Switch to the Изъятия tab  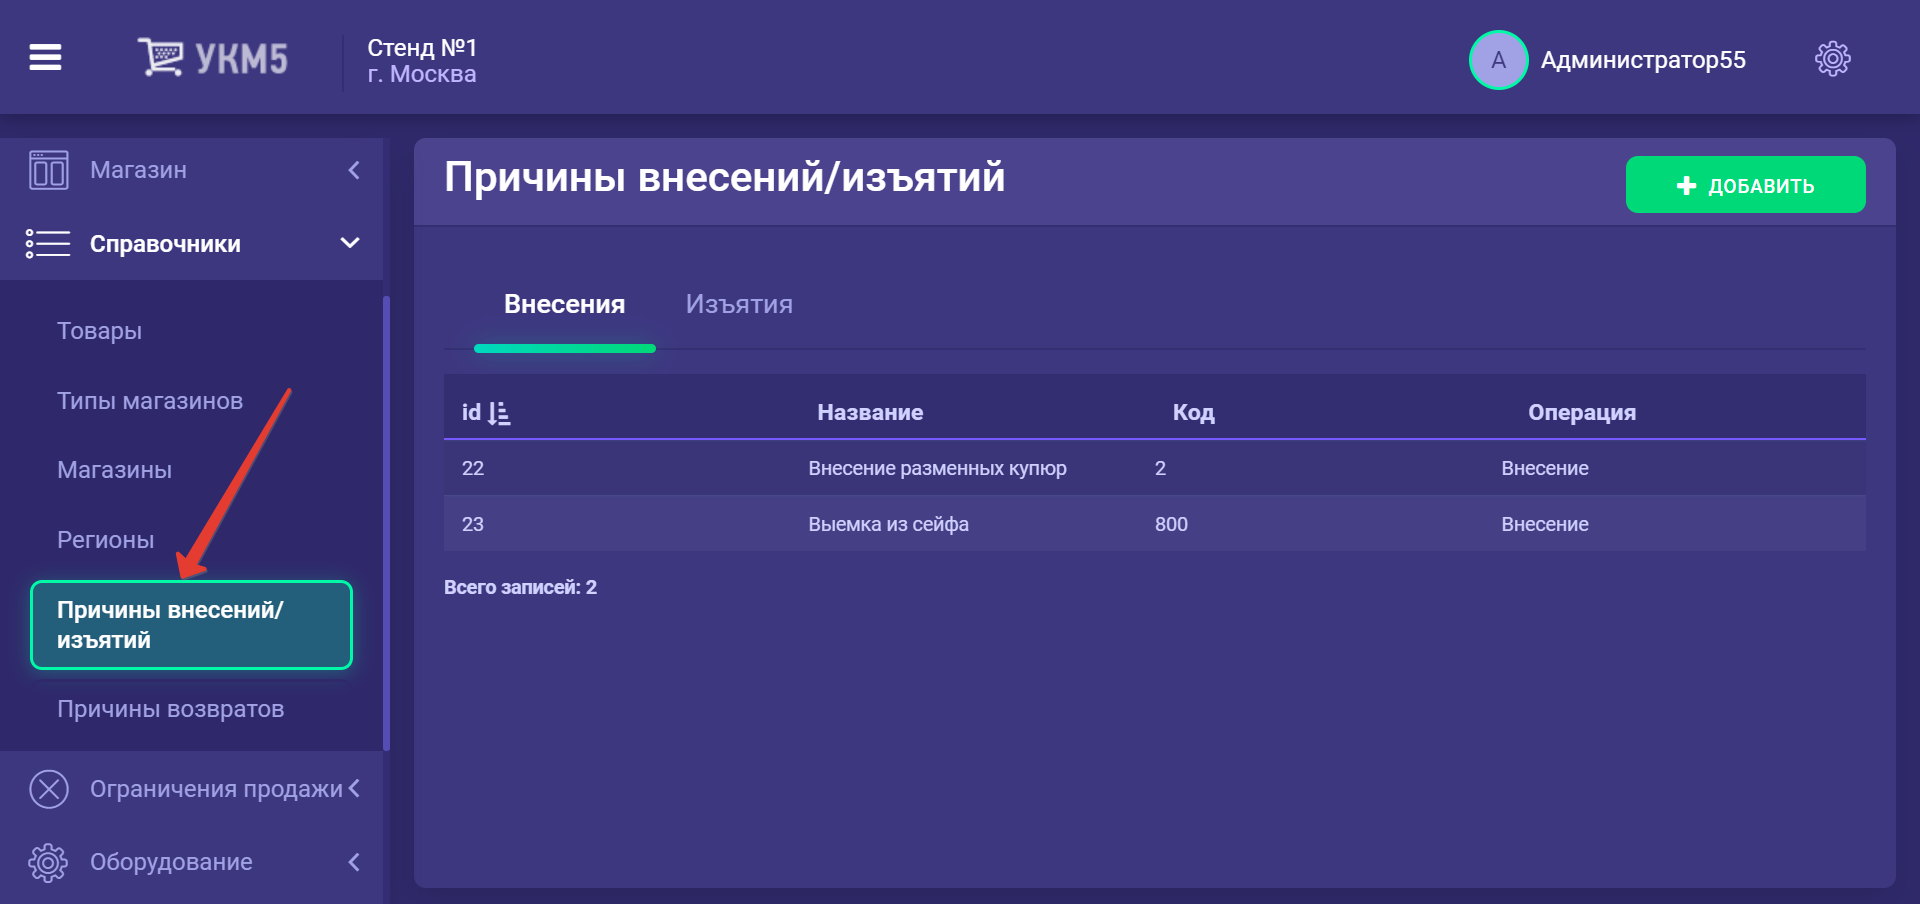pyautogui.click(x=738, y=305)
